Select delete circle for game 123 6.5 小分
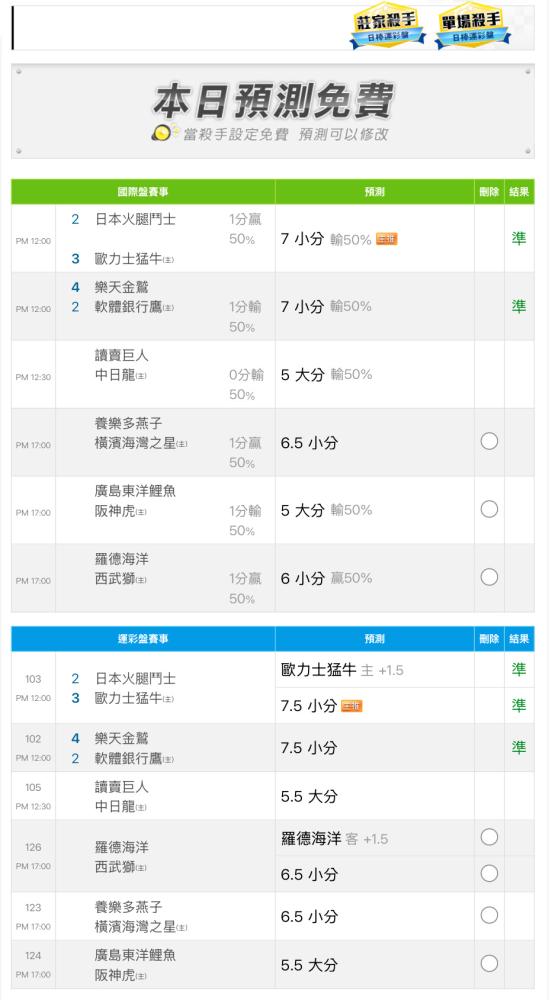Image resolution: width=555 pixels, height=1000 pixels. click(x=489, y=915)
